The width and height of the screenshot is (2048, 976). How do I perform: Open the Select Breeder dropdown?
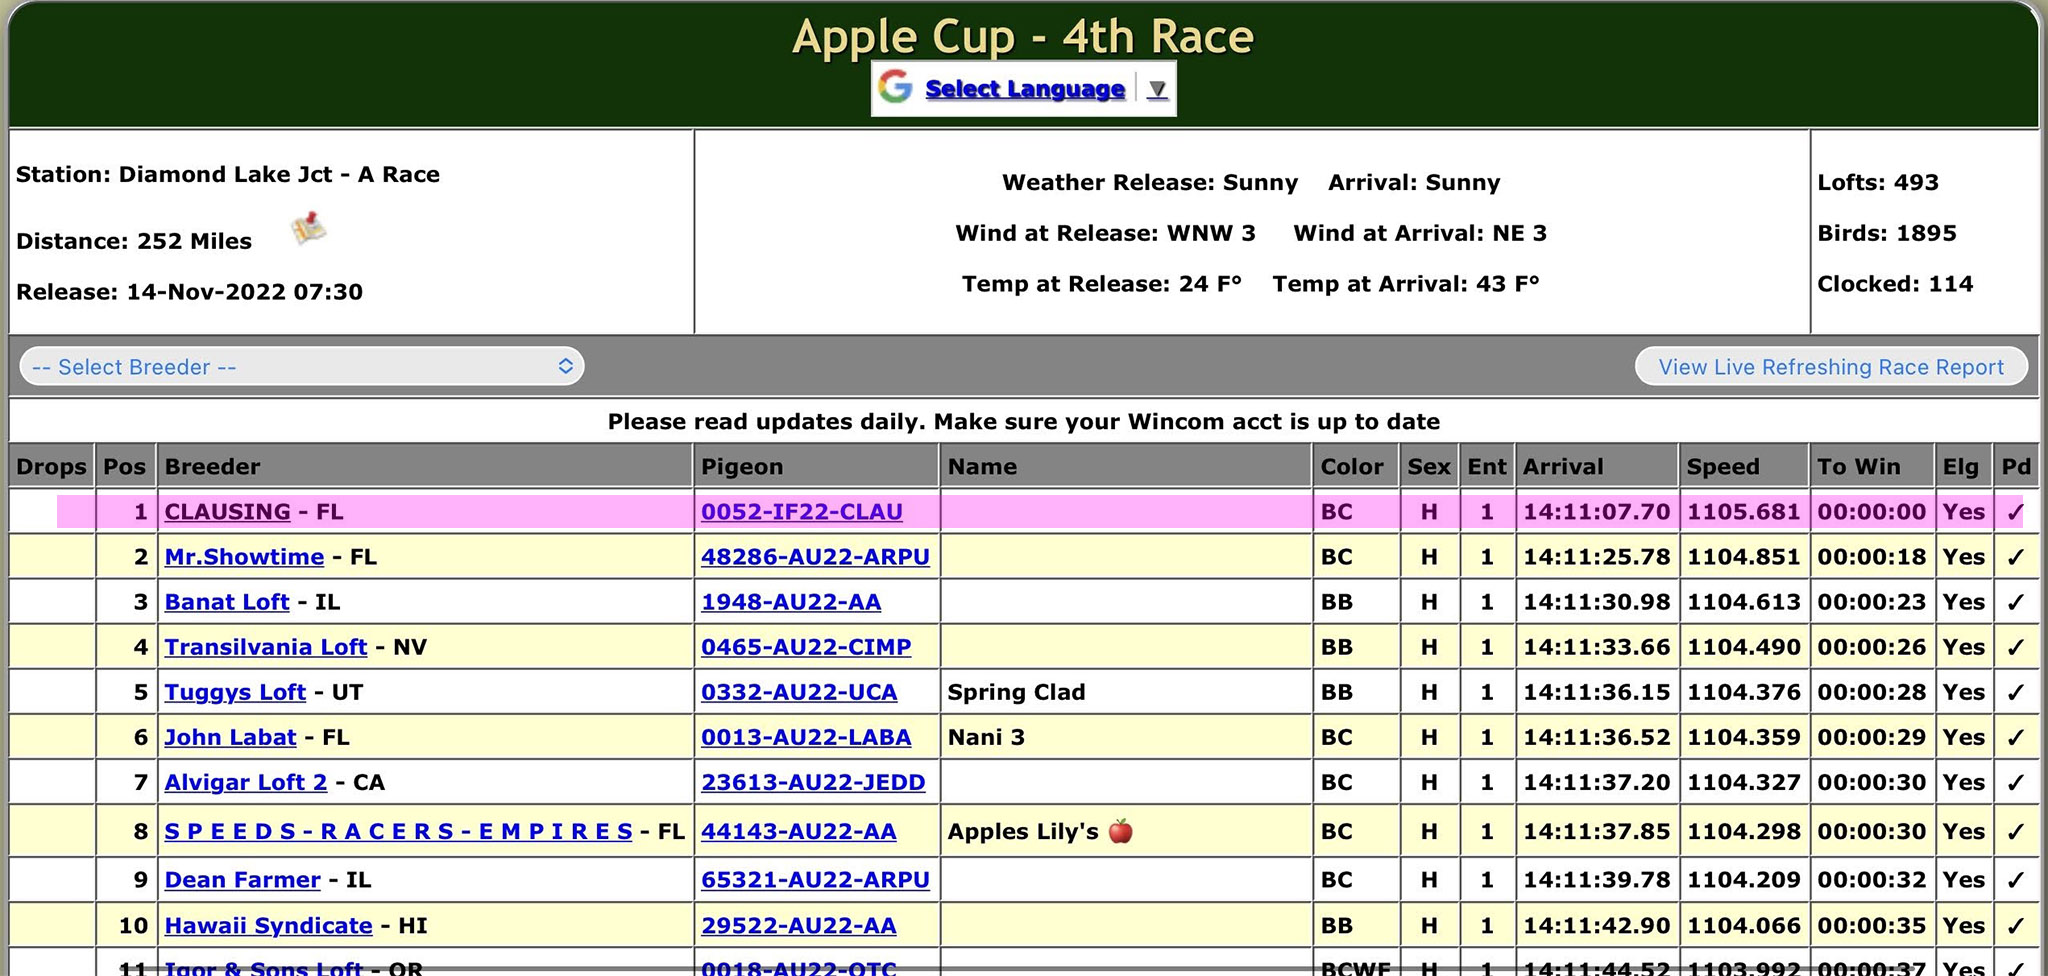(302, 367)
